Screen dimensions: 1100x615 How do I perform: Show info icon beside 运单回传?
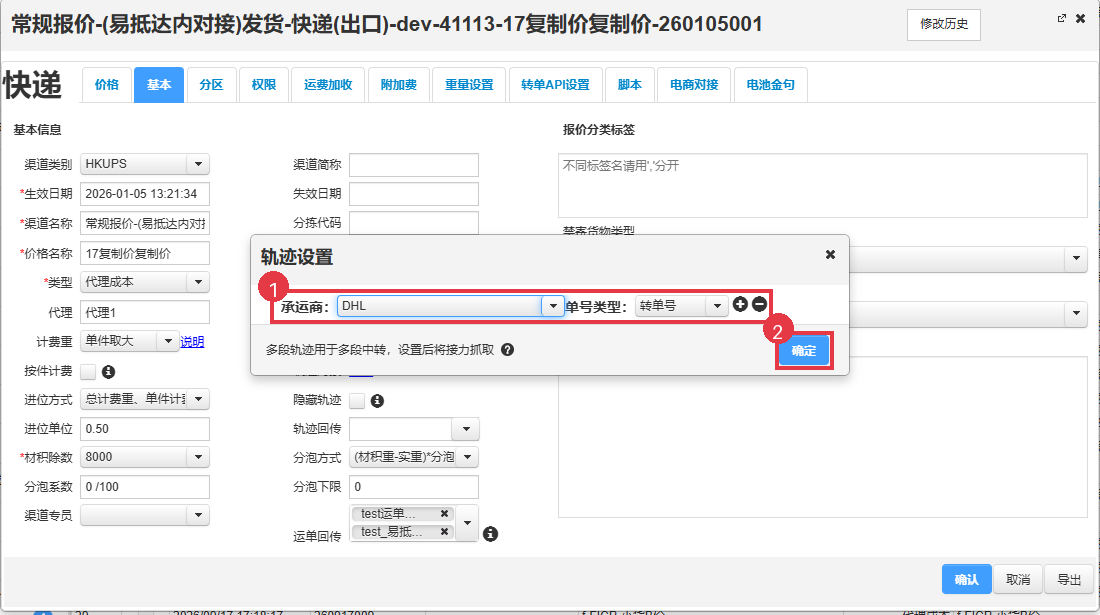[x=490, y=534]
